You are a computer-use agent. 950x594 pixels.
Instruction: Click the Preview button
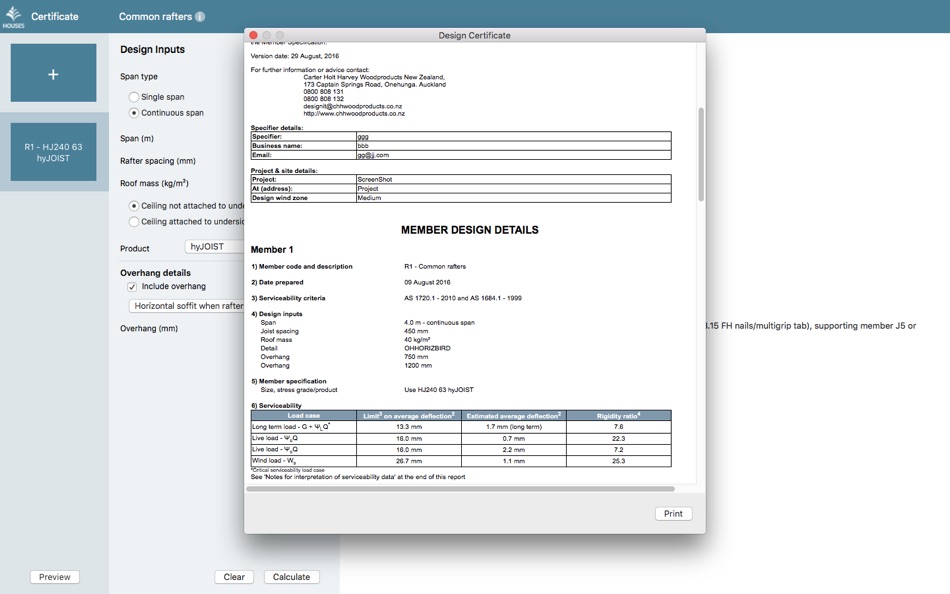[55, 577]
